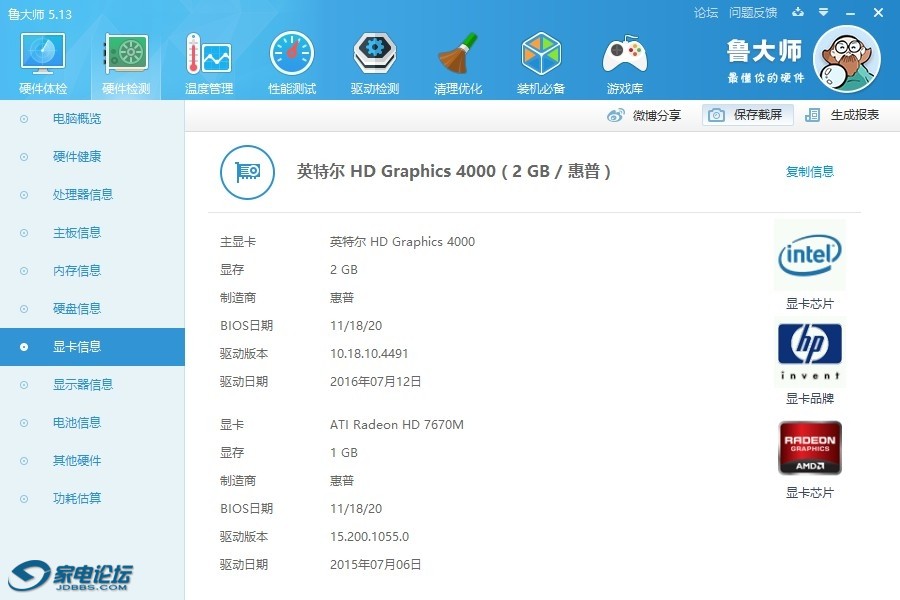Open the title bar dropdown menu triangle
Screen dimensions: 900x600
pyautogui.click(x=824, y=12)
